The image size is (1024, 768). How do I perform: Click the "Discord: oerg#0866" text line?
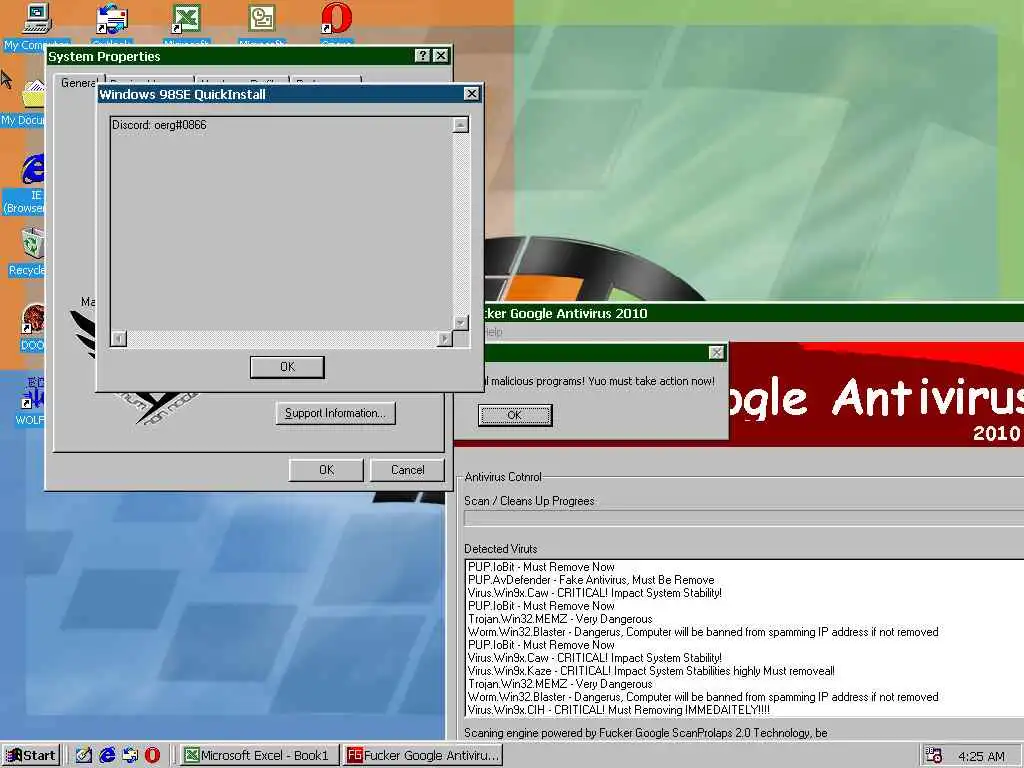159,125
